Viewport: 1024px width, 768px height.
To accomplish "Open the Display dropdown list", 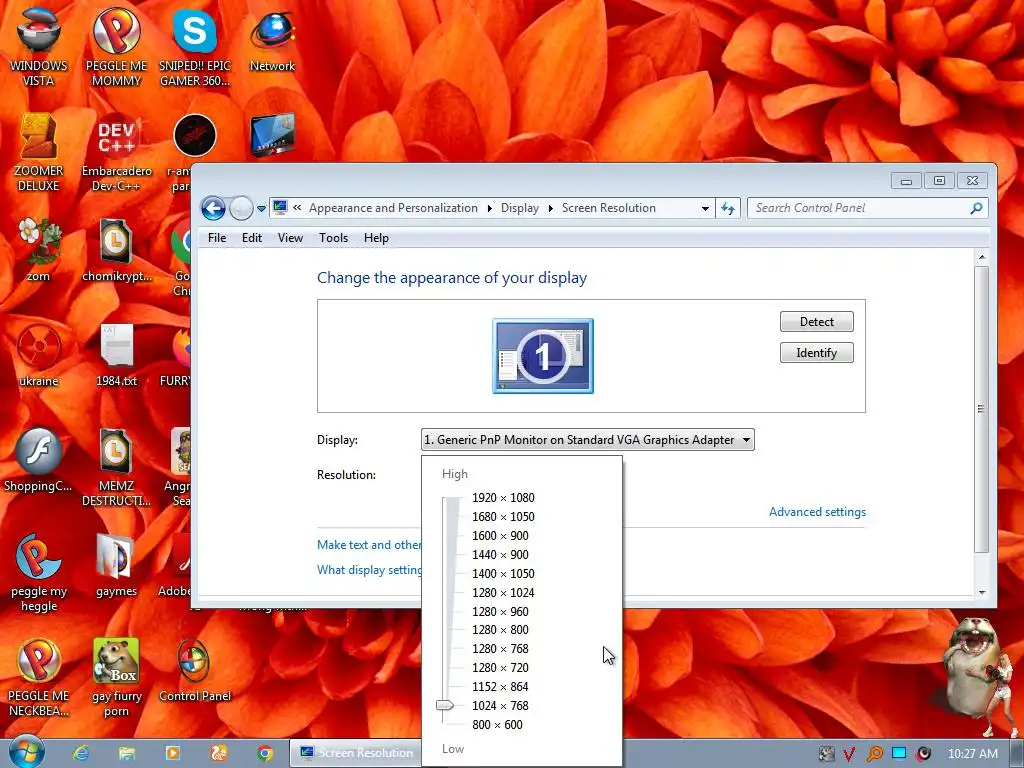I will point(588,440).
